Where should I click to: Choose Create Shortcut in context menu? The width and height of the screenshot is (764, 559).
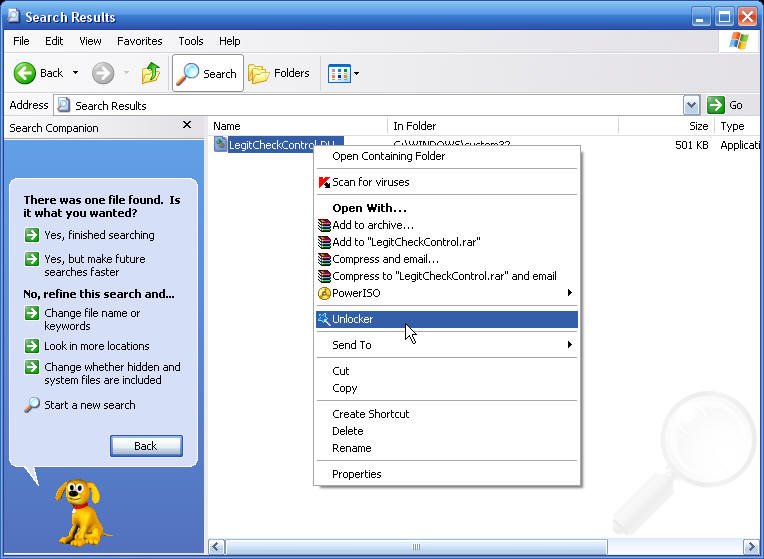click(447, 414)
